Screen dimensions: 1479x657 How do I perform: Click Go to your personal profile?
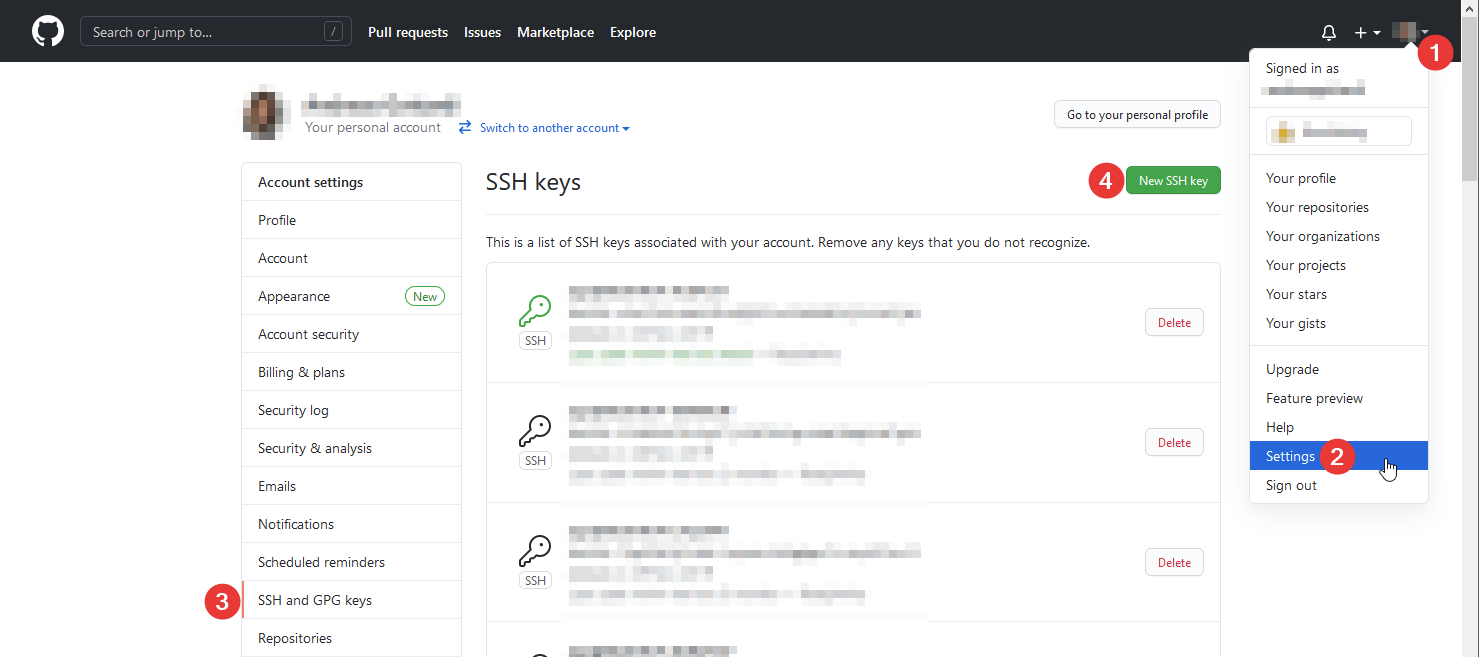tap(1136, 114)
